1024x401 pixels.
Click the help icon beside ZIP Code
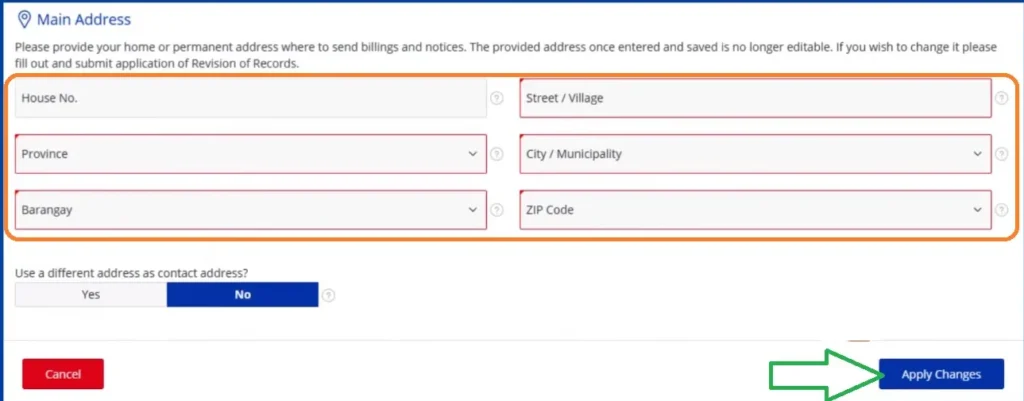point(1001,211)
